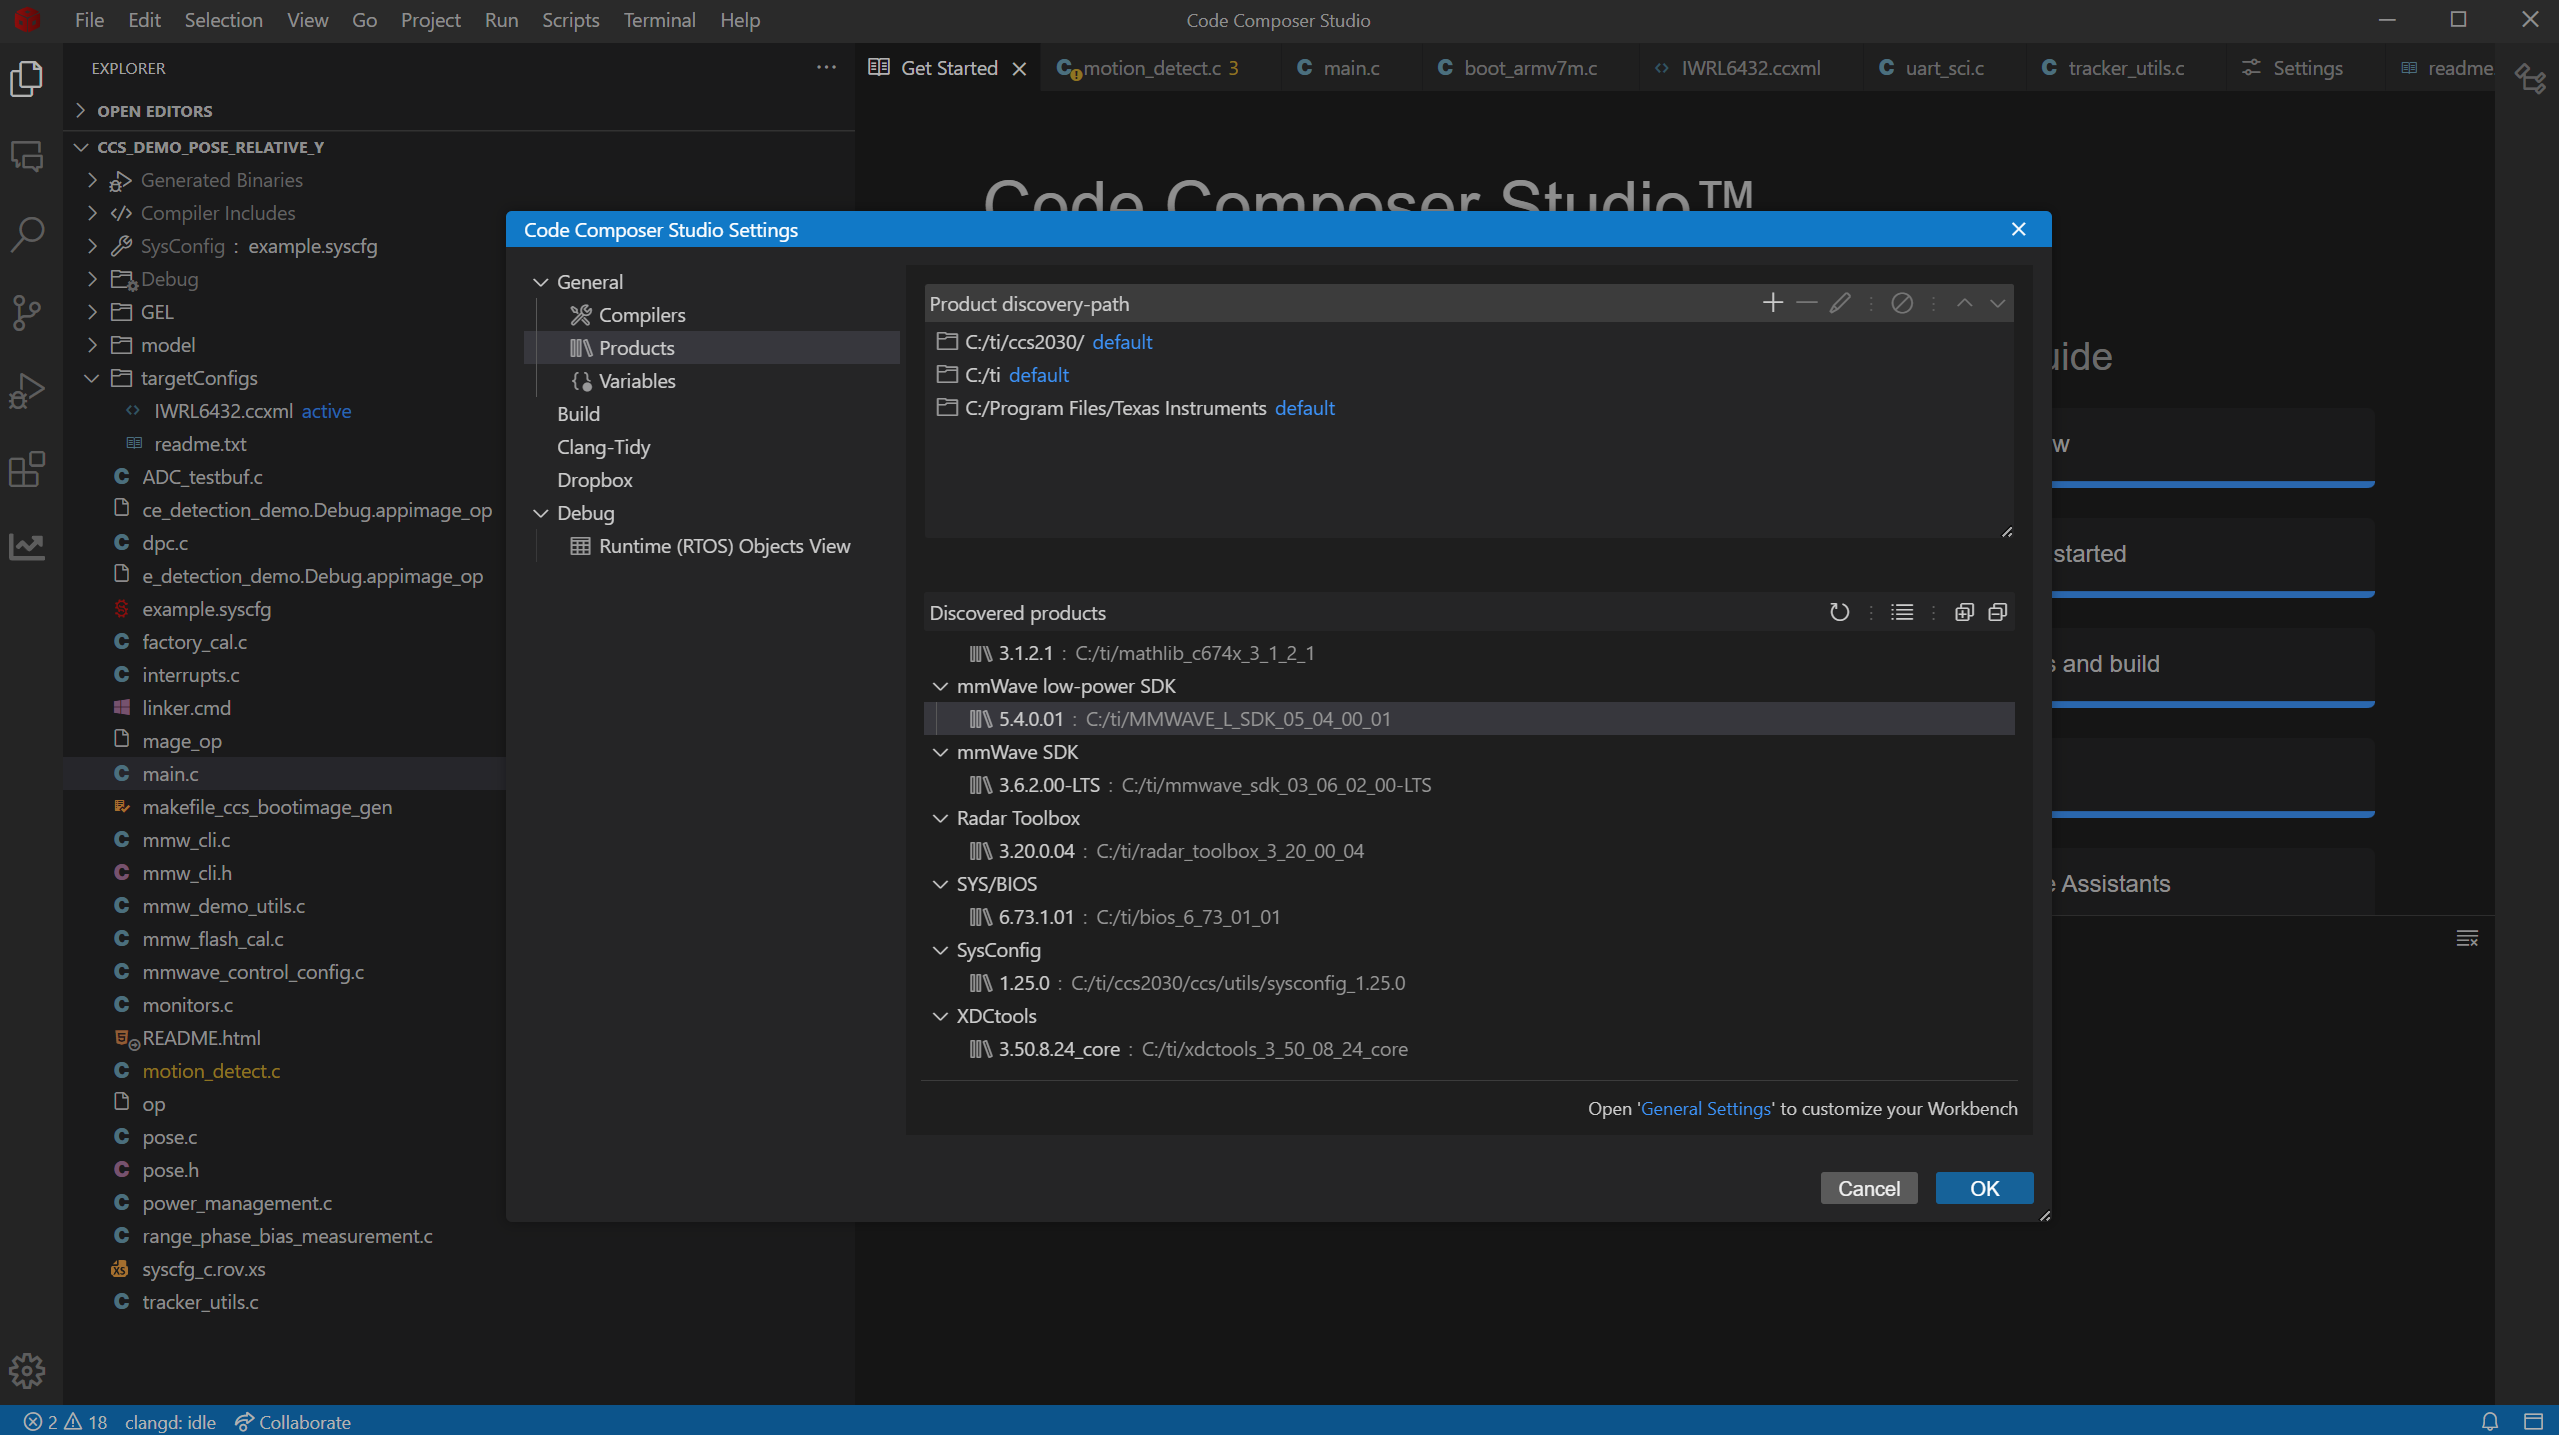Select Dropbox settings page
This screenshot has height=1435, width=2559.
click(x=712, y=480)
